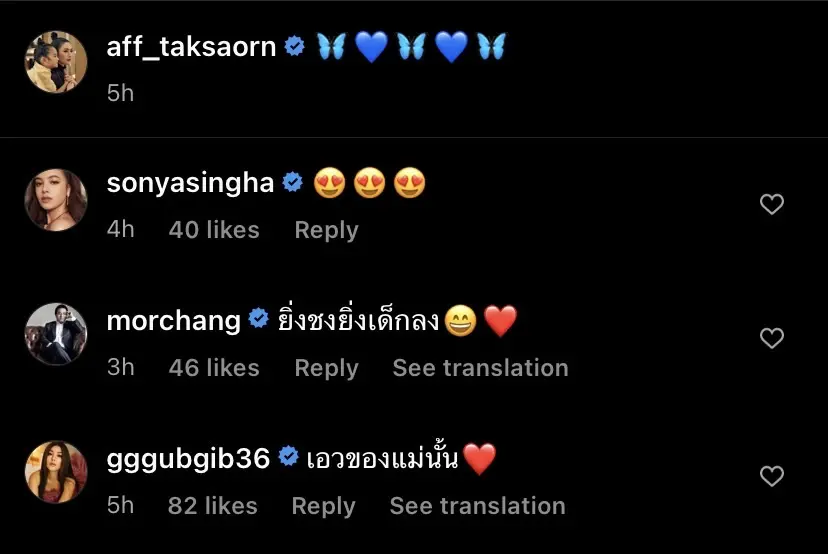Image resolution: width=828 pixels, height=554 pixels.
Task: Like morchang's comment with heart icon
Action: (771, 338)
